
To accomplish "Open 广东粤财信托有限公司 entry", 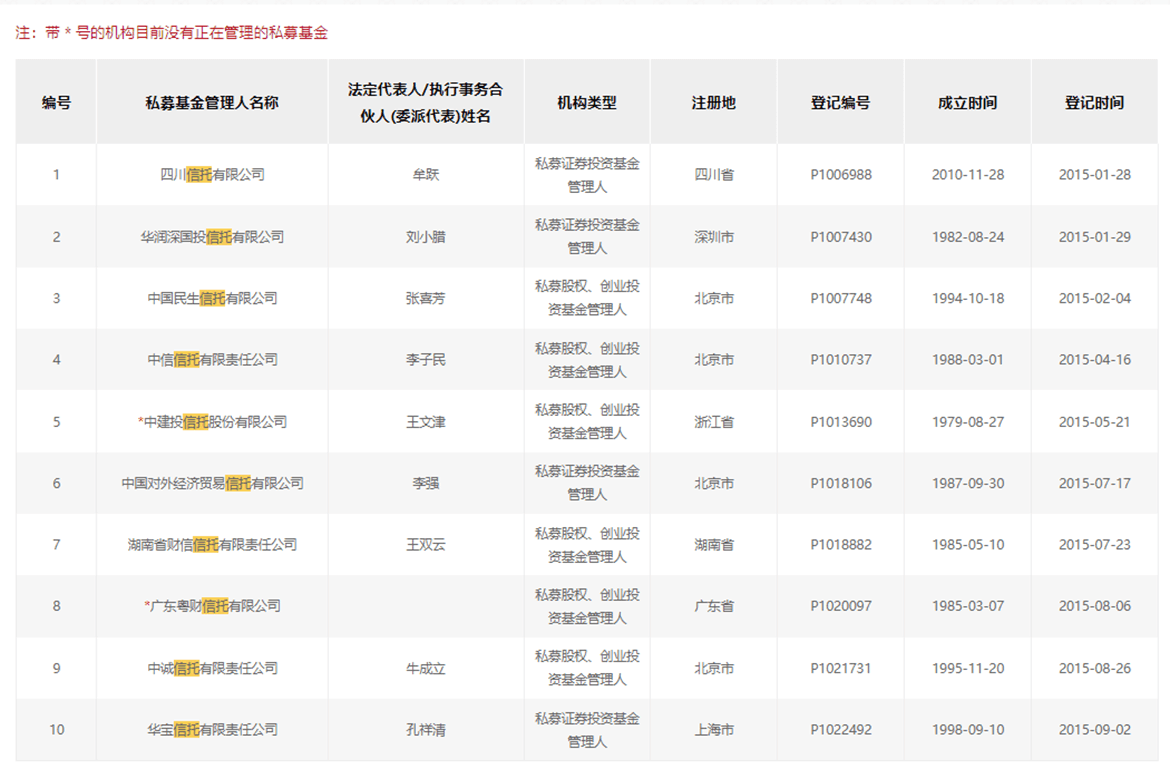I will click(x=215, y=606).
